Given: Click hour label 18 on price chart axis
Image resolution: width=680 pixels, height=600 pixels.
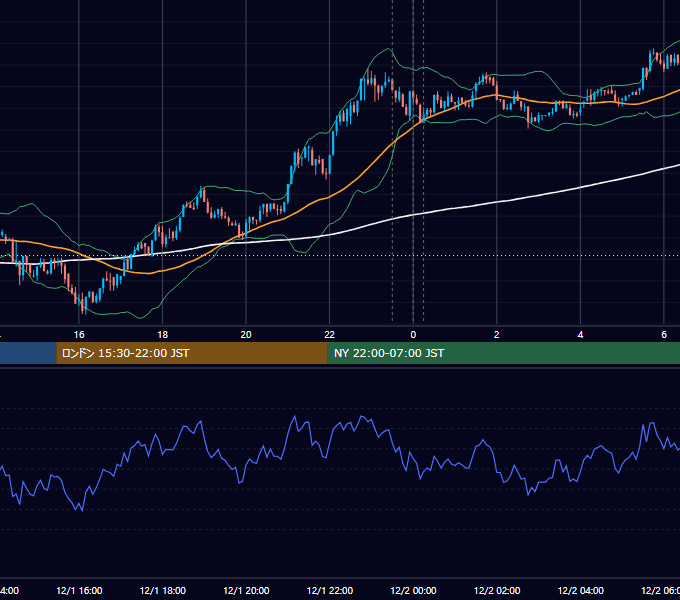Looking at the screenshot, I should pos(163,334).
